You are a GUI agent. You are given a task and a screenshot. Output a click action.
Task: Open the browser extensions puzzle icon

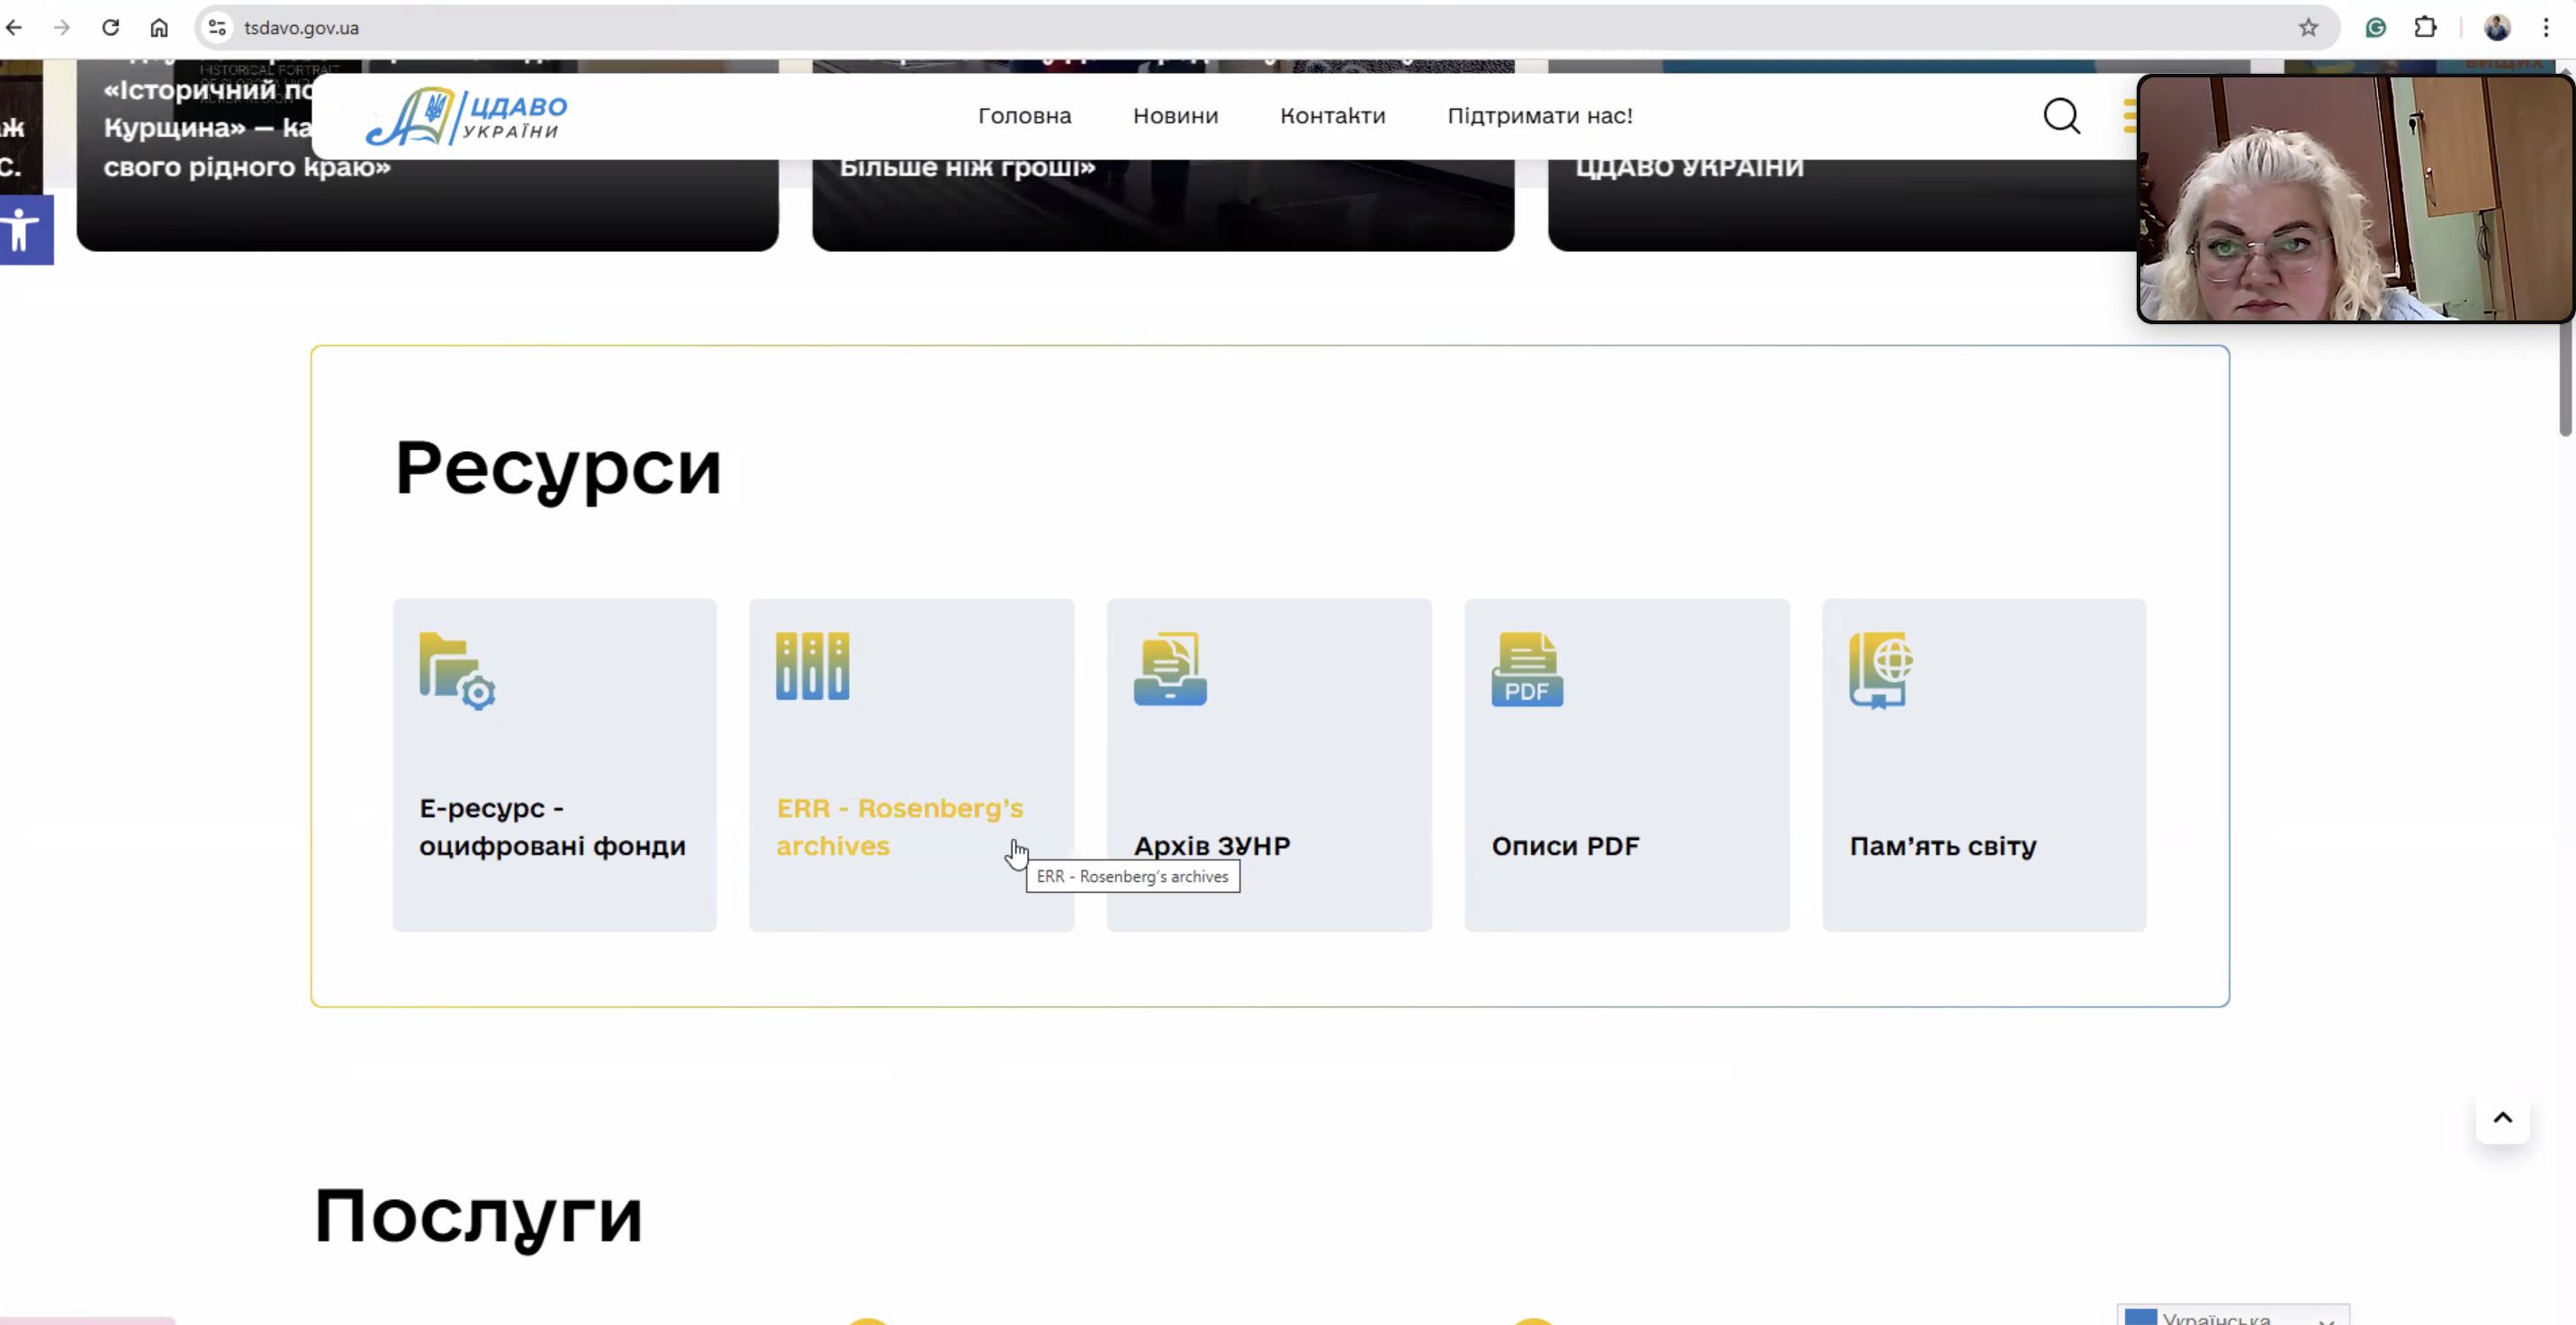click(x=2425, y=28)
